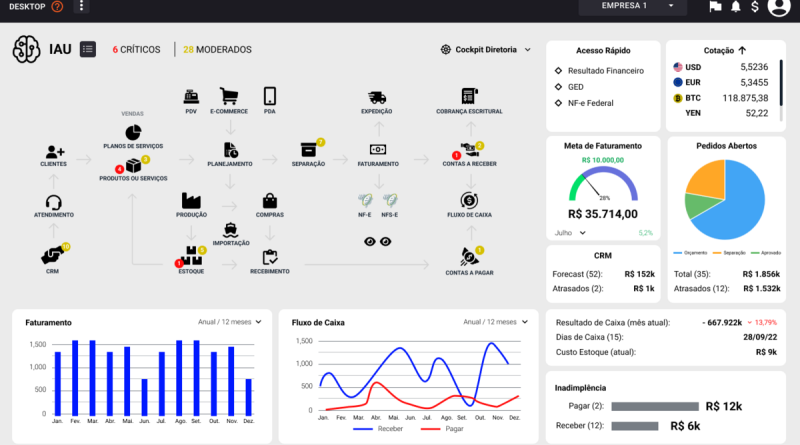
Task: Open the Estoque inventory icon
Action: [x=191, y=256]
